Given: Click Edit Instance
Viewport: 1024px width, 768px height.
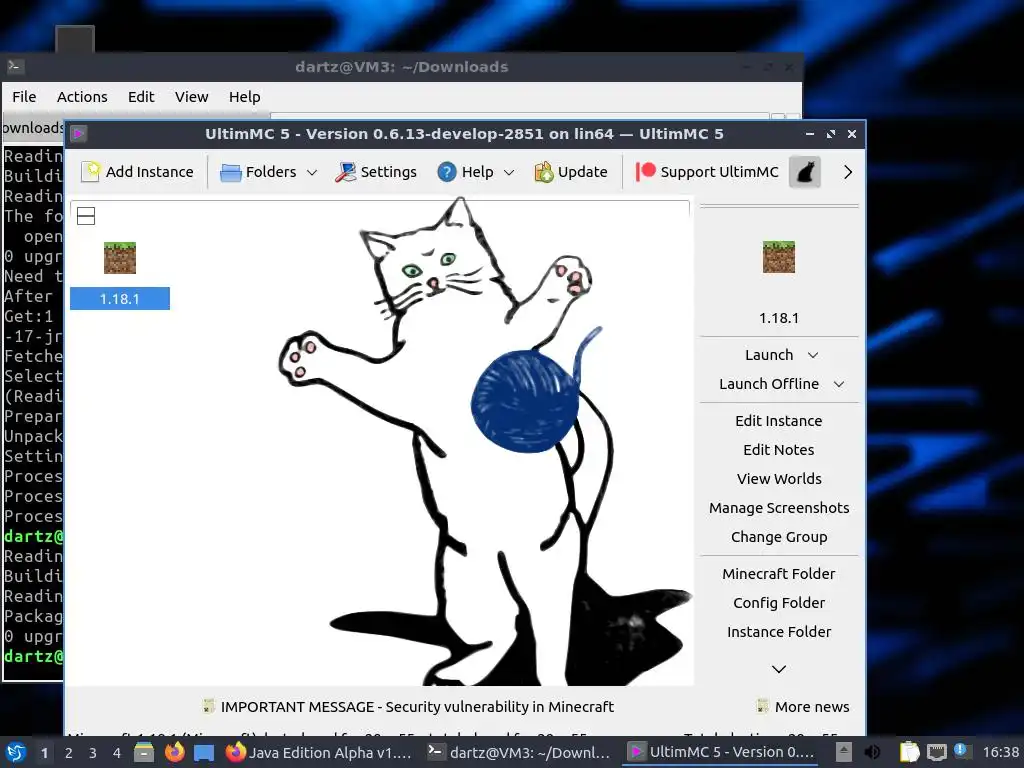Looking at the screenshot, I should (x=778, y=421).
